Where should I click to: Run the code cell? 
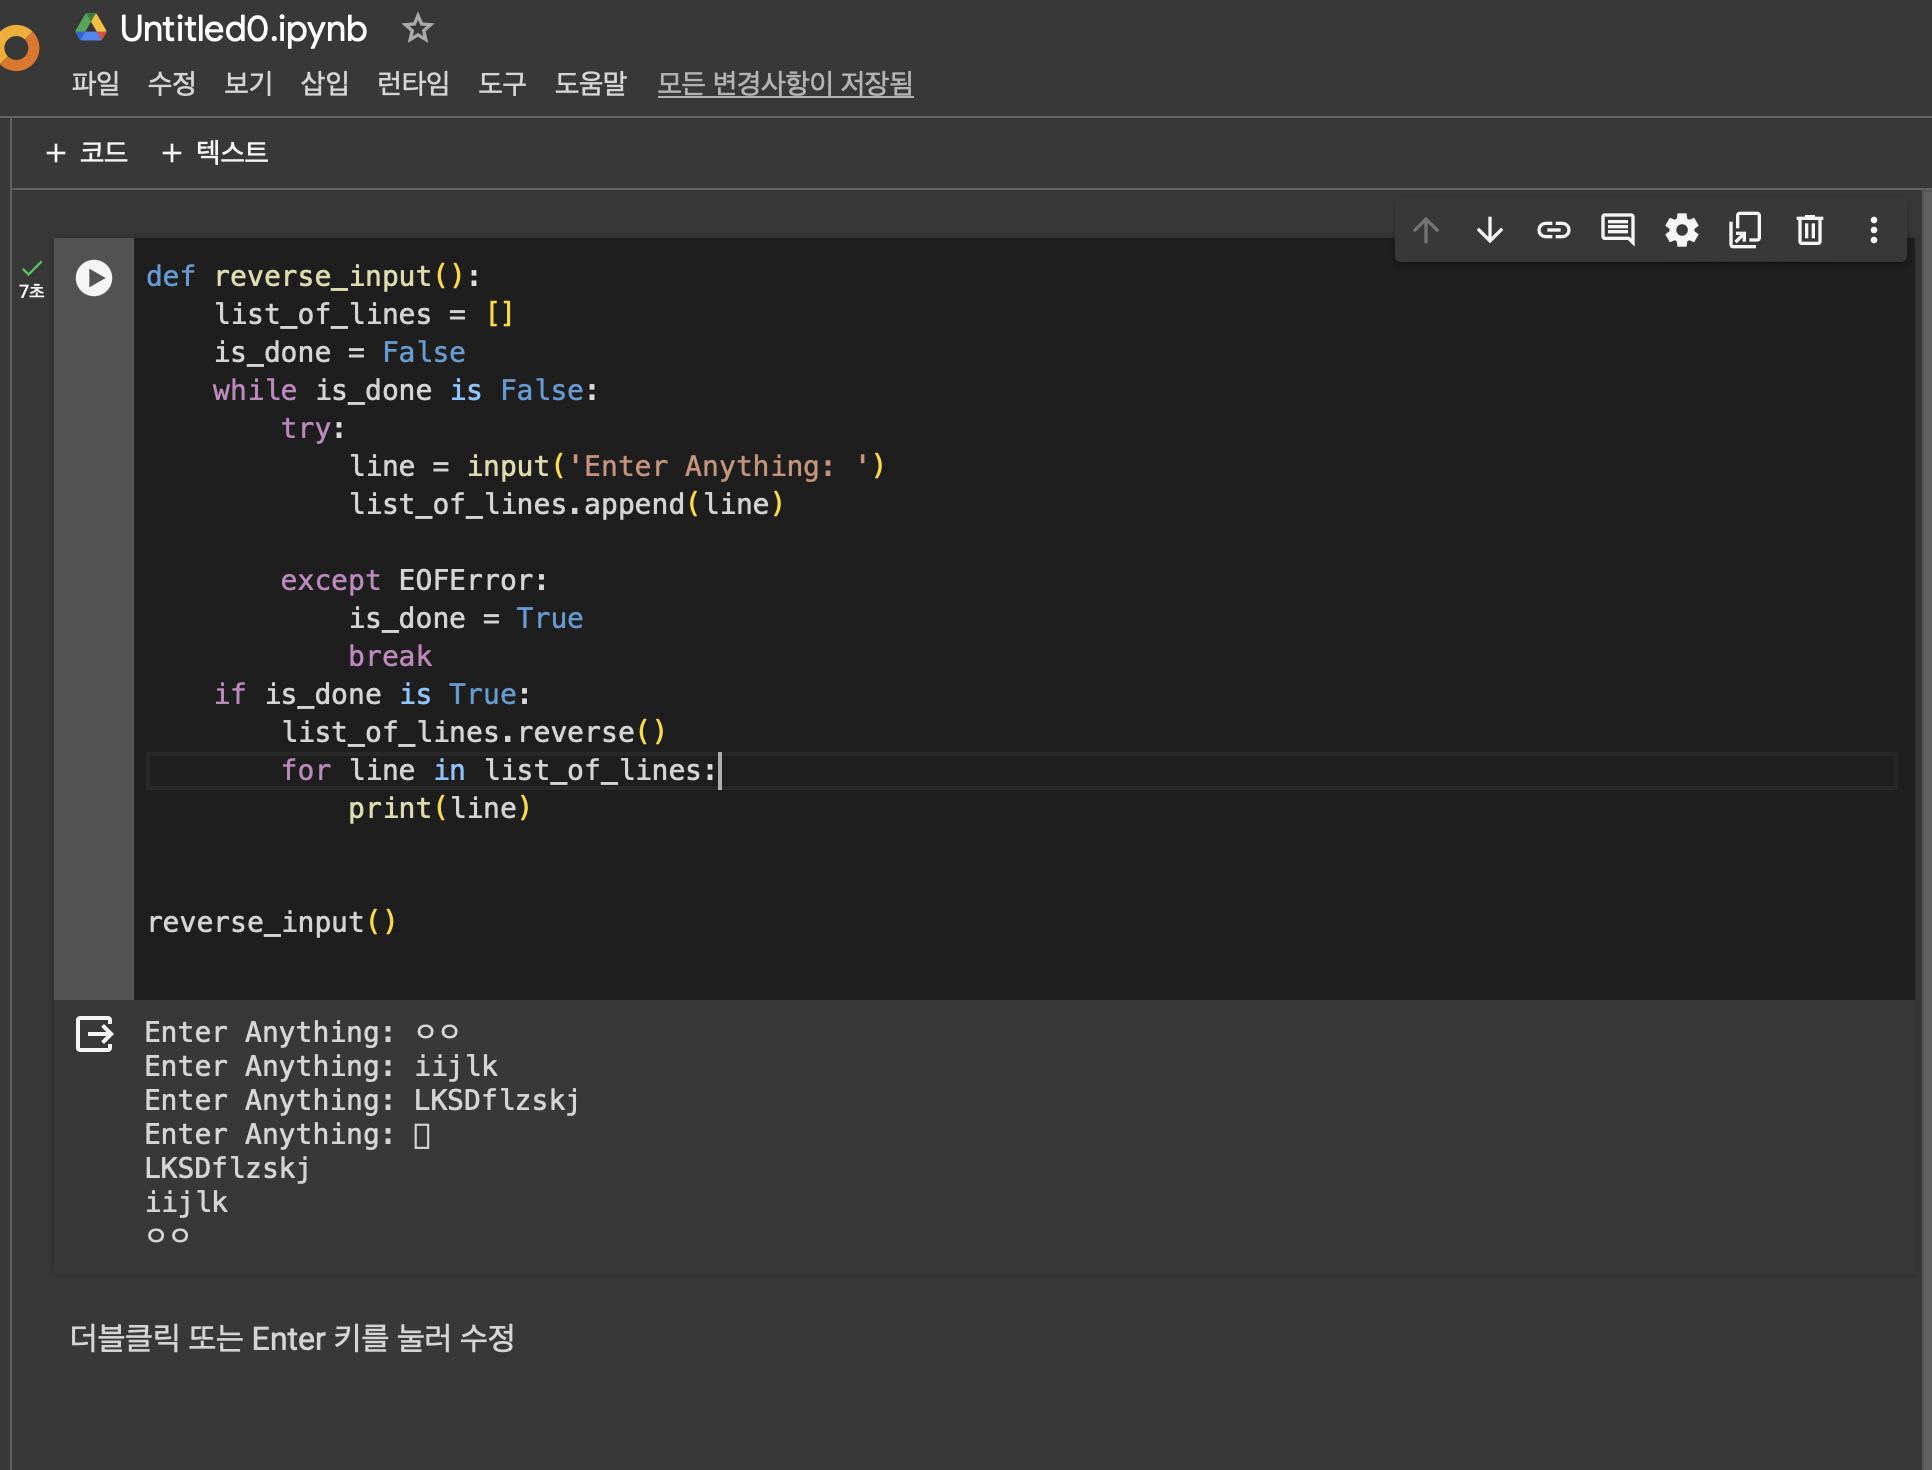(x=94, y=278)
